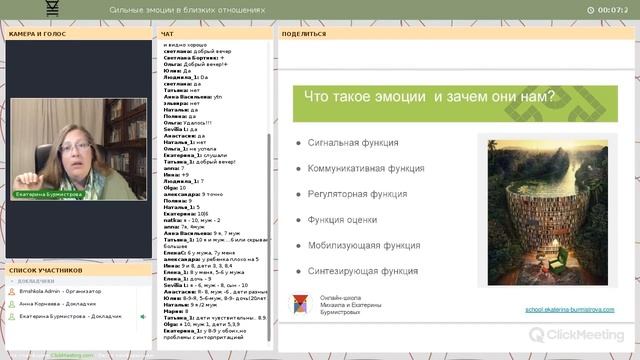
Task: Click the Онлайн-школа Михаила и Екатерины Бурмистровых caption
Action: click(350, 305)
